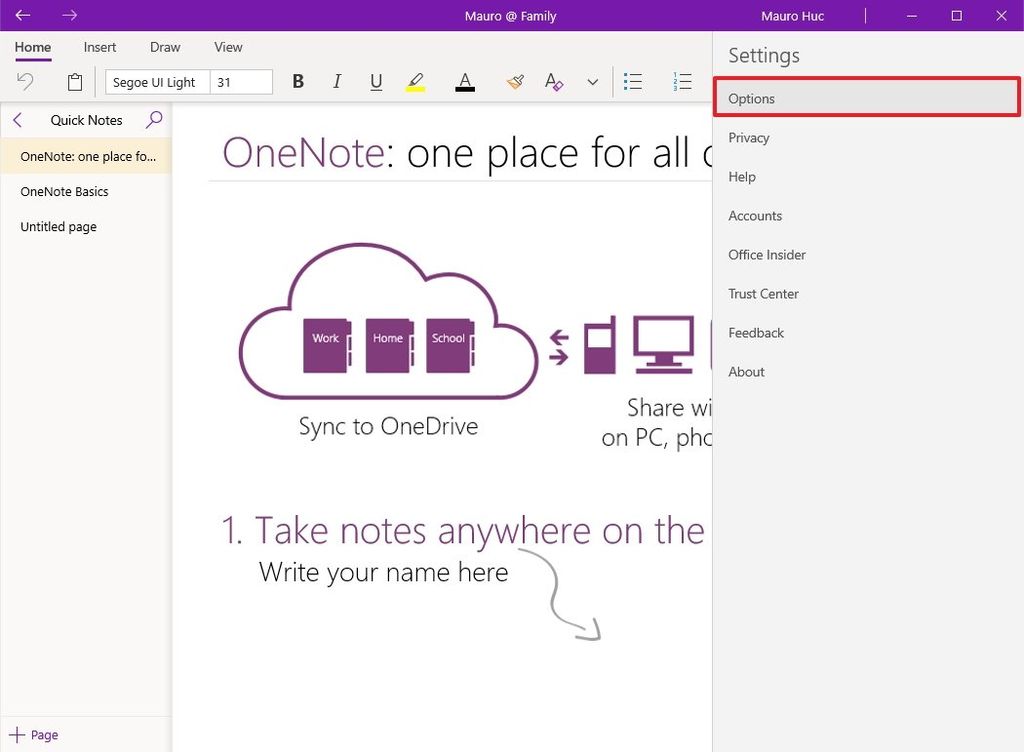Open the Clipboard paste icon
Viewport: 1024px width, 752px height.
[x=74, y=82]
